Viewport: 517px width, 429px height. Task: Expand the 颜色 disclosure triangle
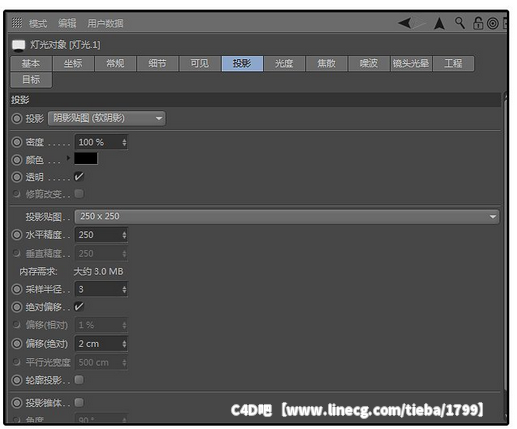pyautogui.click(x=68, y=158)
